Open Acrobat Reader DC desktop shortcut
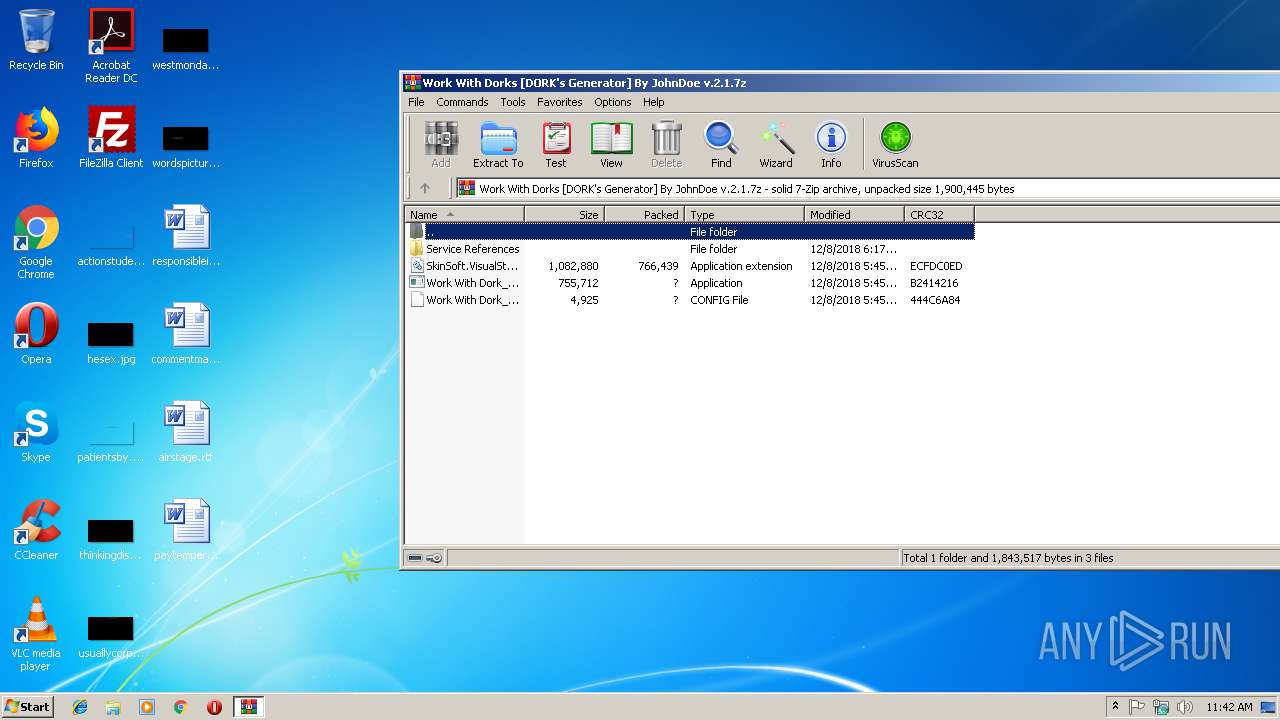Screen dimensions: 1280x720 point(111,46)
